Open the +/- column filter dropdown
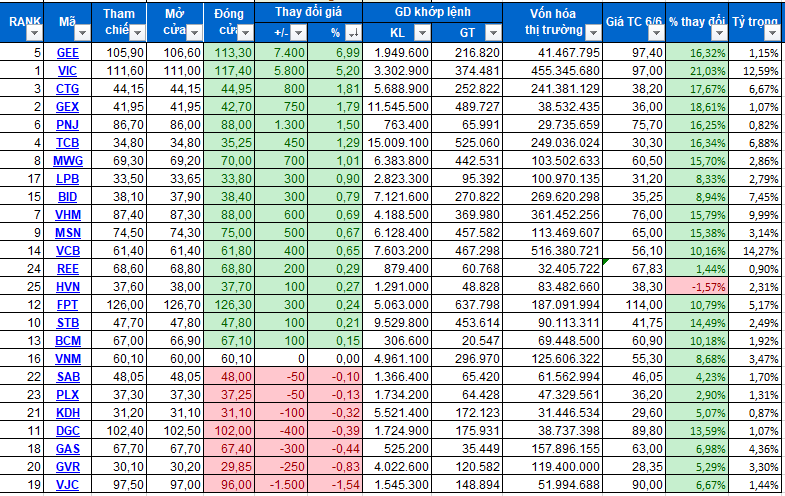 coord(298,33)
